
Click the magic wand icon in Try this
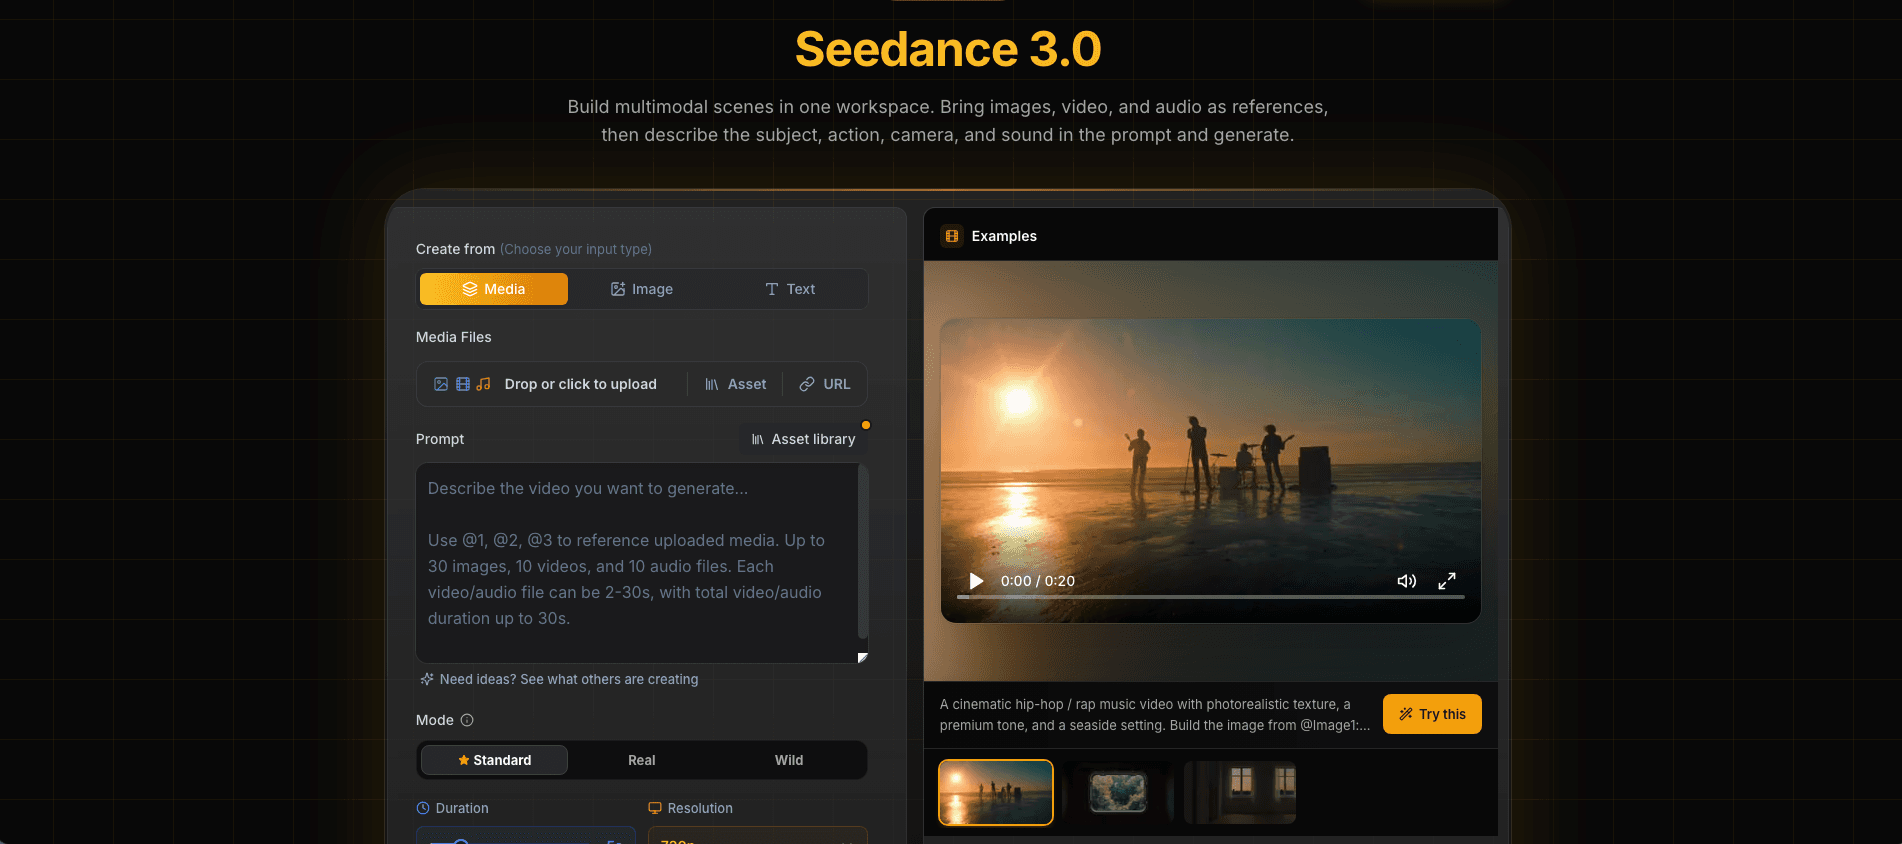(1406, 714)
